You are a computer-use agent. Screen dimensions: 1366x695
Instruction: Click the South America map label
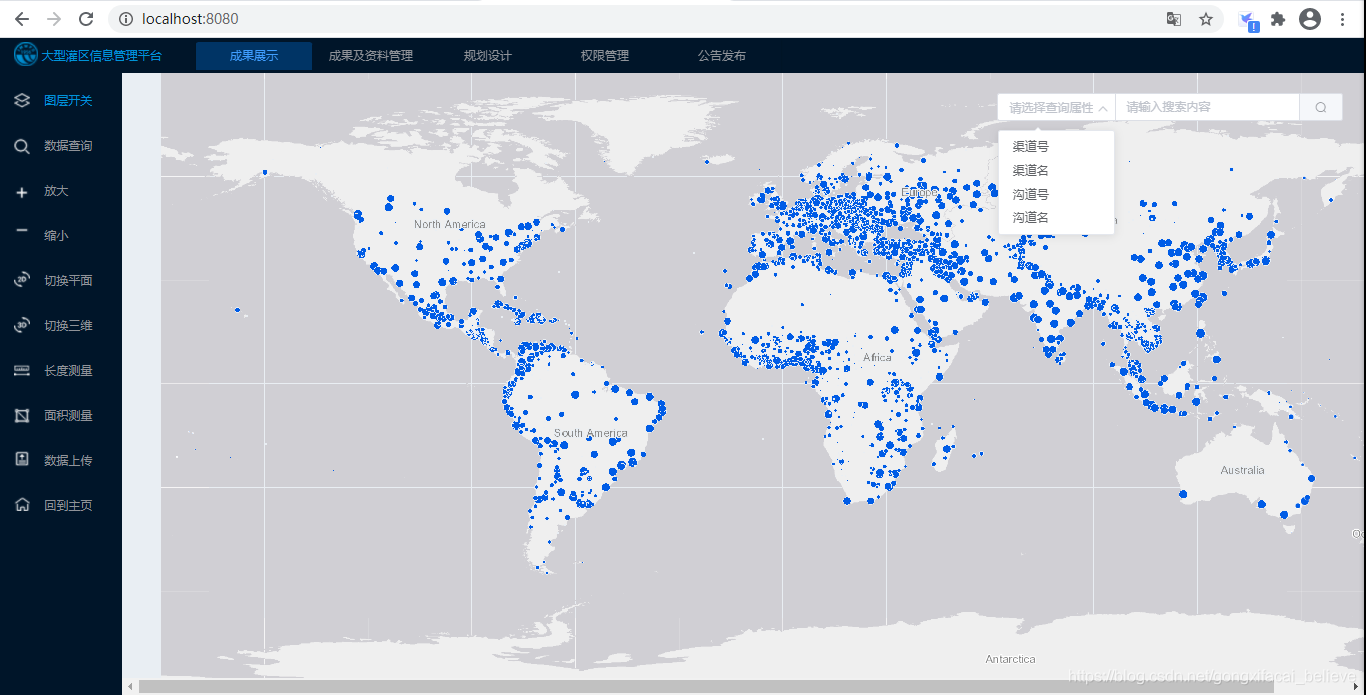591,433
